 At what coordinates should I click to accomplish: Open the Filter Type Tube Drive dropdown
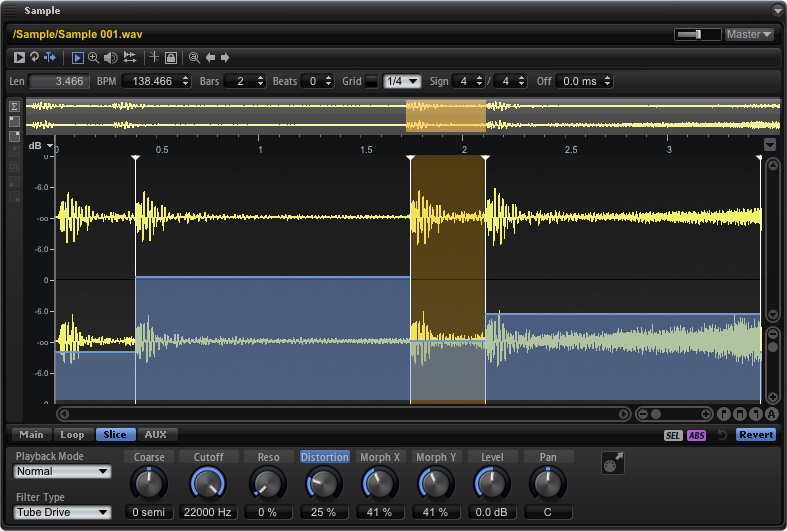click(62, 513)
